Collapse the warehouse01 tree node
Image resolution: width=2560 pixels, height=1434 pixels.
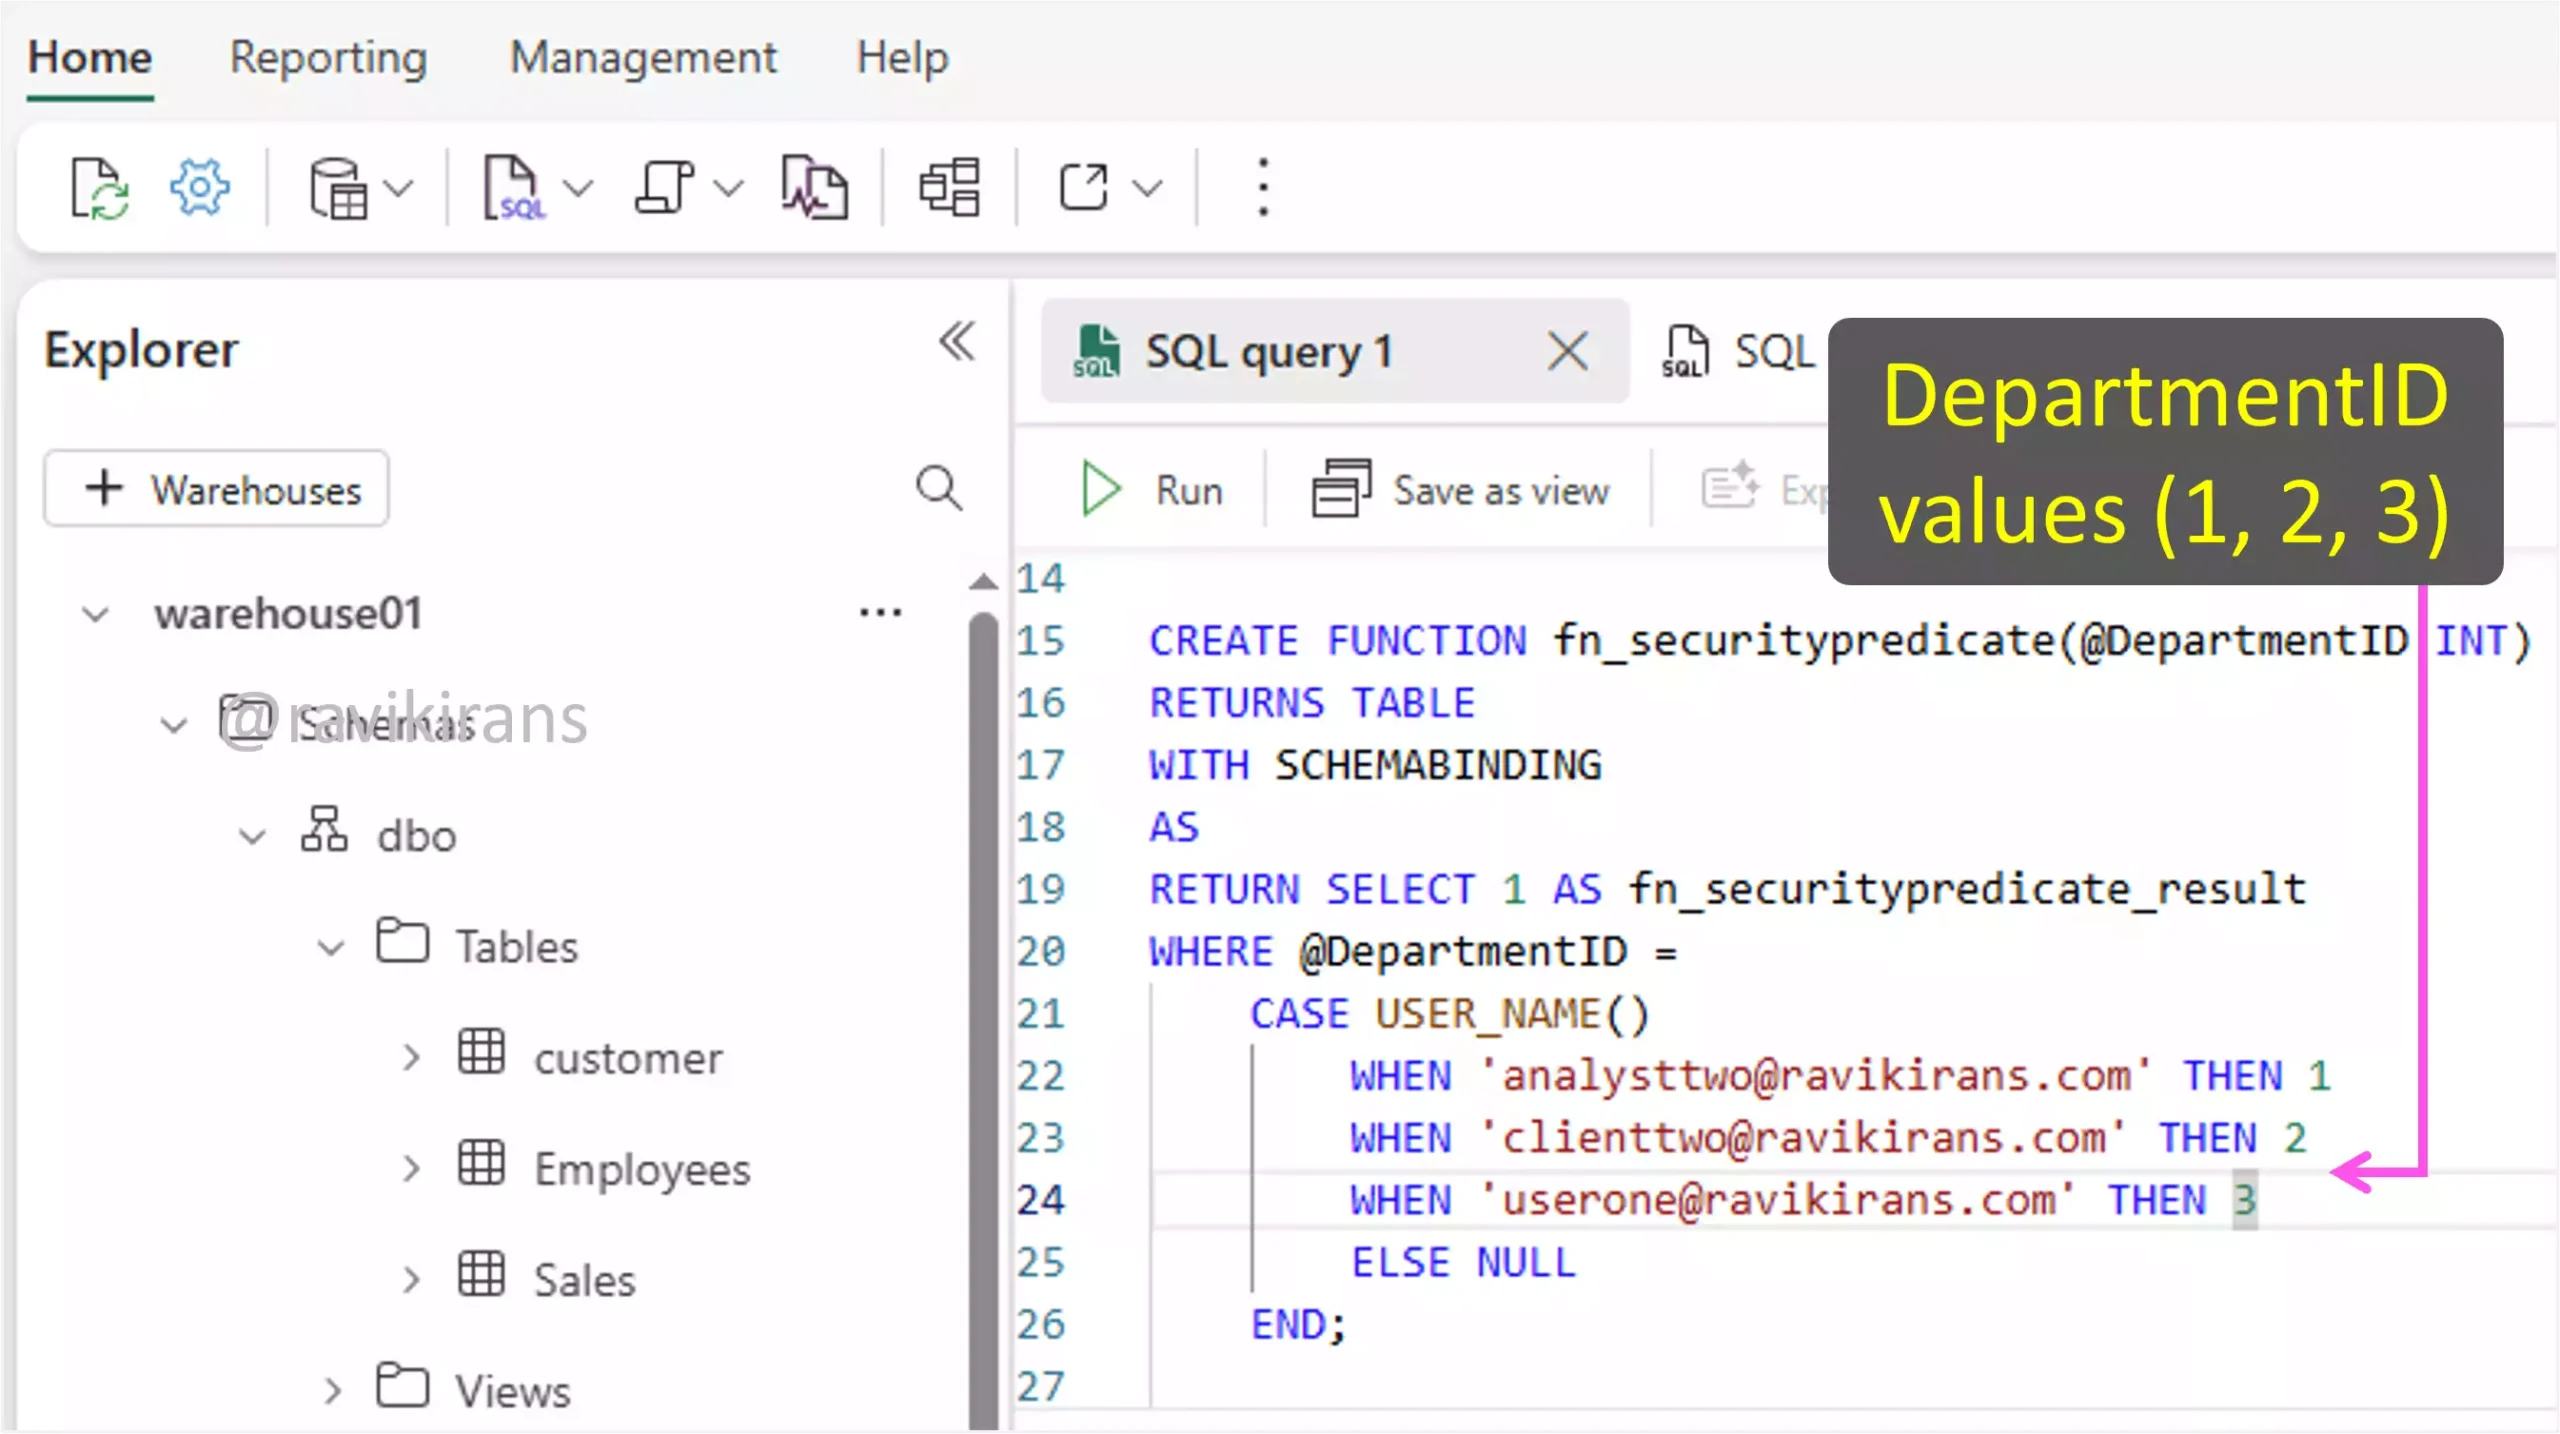pyautogui.click(x=95, y=614)
